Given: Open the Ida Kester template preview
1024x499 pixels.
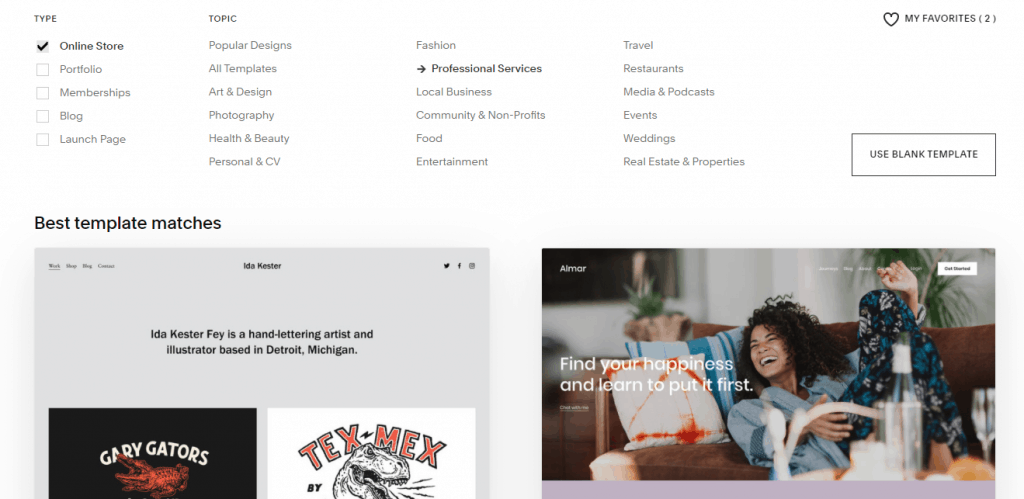Looking at the screenshot, I should (262, 373).
